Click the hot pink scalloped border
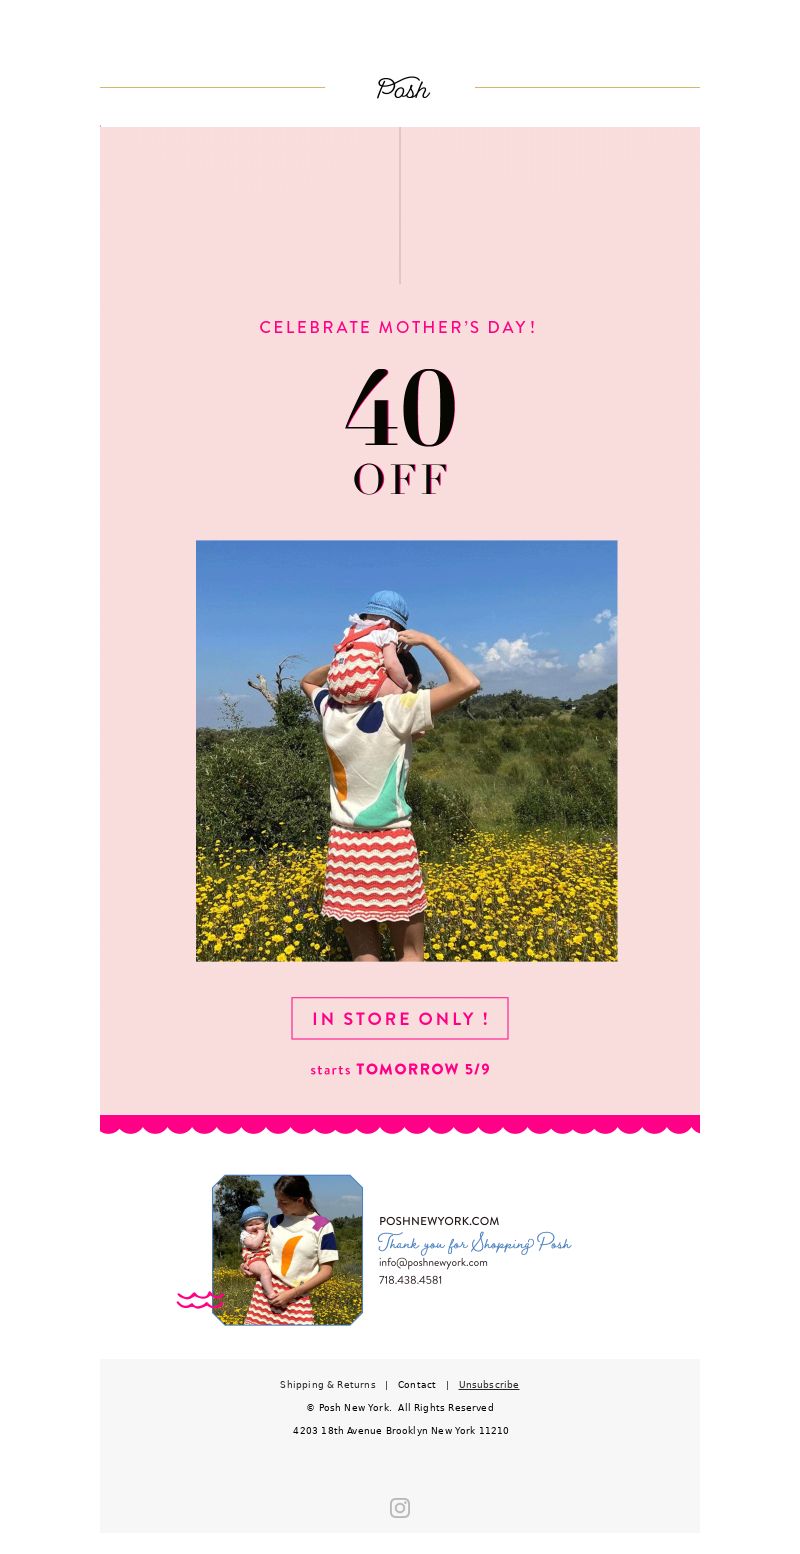This screenshot has height=1554, width=800. point(400,1124)
